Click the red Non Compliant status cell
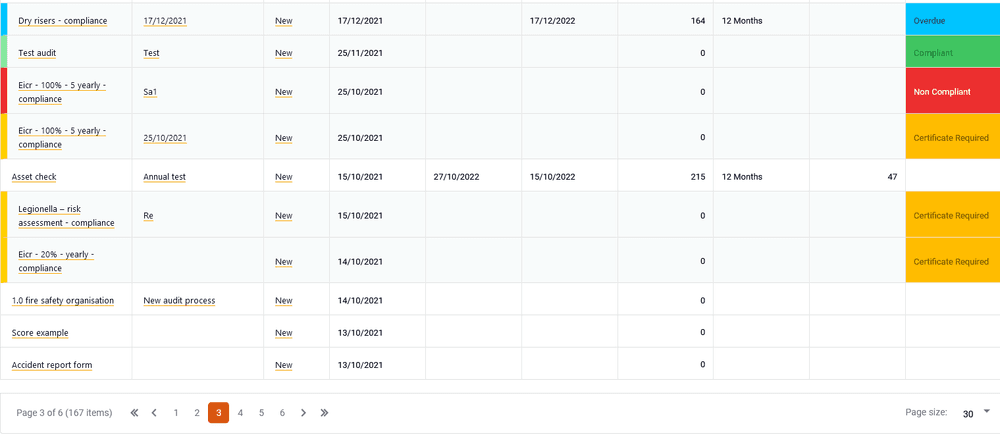The width and height of the screenshot is (1000, 435). 953,92
